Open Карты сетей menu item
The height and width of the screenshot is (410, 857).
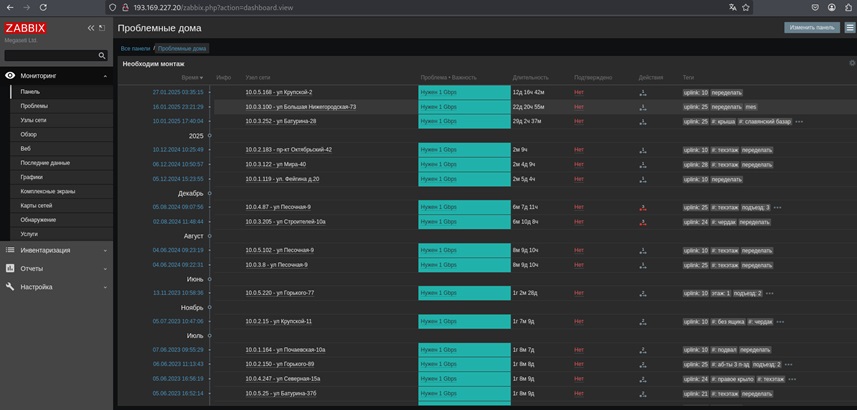[37, 206]
